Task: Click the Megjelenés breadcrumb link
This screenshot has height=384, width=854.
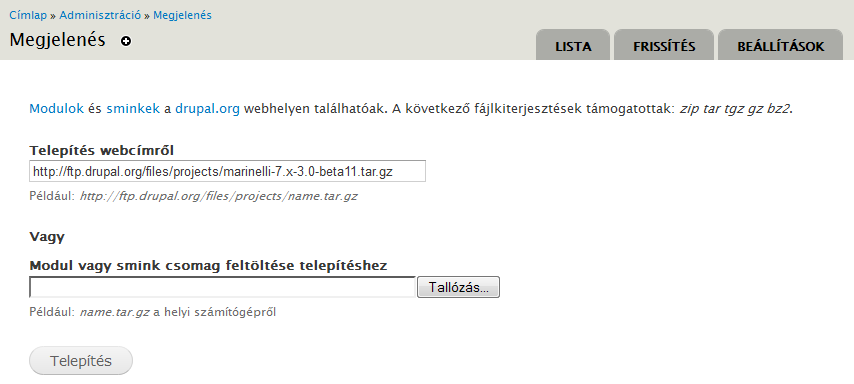Action: [182, 15]
